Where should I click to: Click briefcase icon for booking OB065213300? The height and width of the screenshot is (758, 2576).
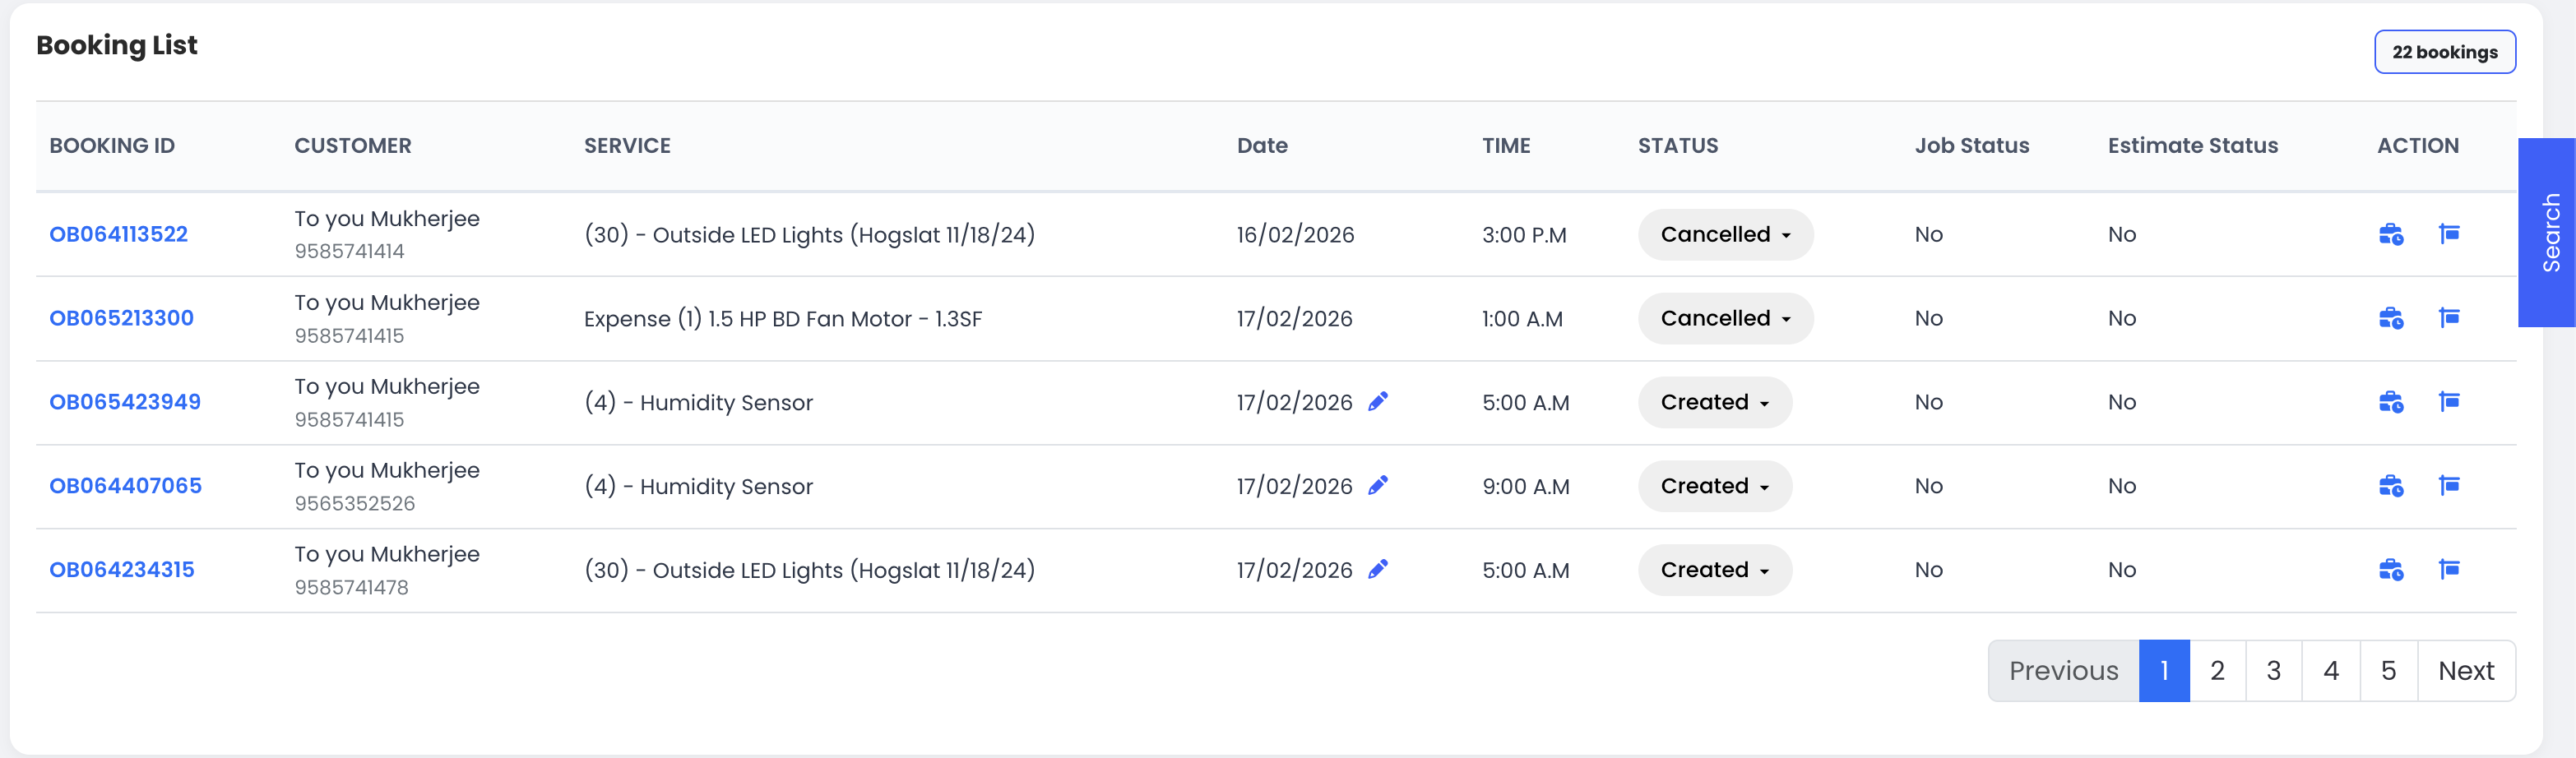click(x=2390, y=319)
